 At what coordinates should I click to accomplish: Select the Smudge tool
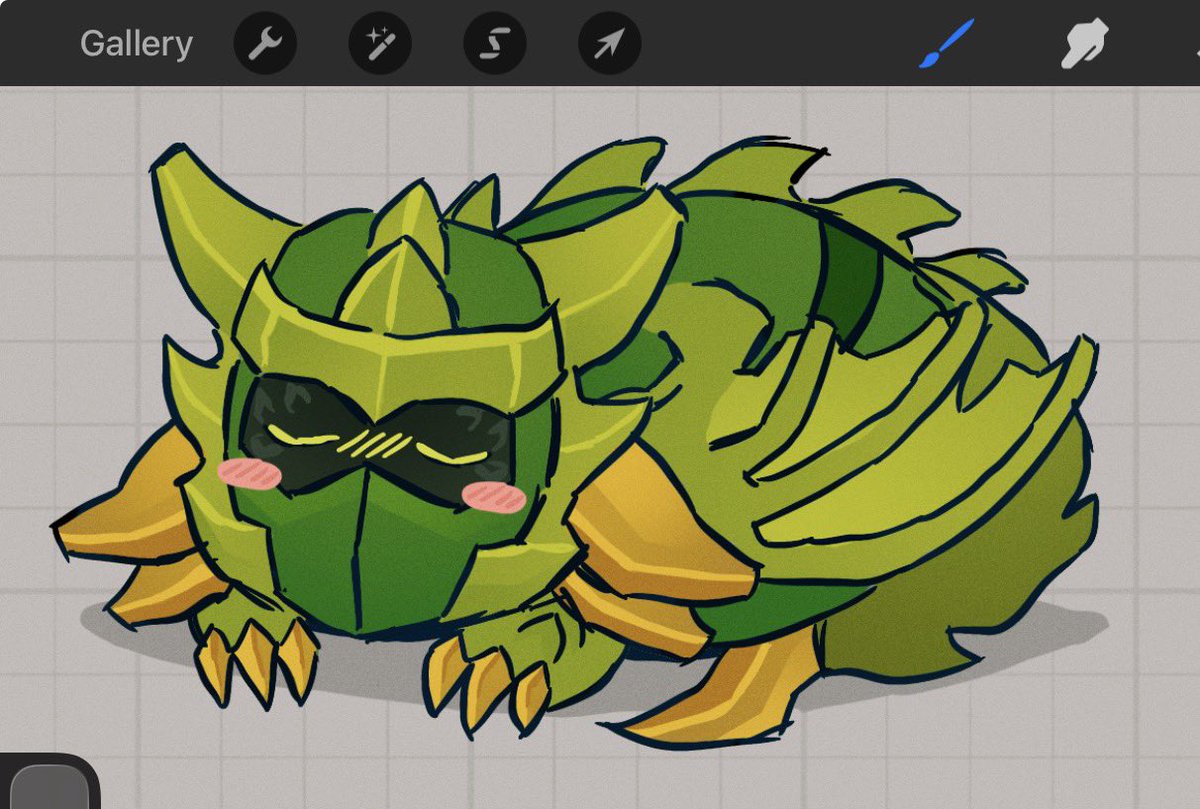[x=1085, y=45]
